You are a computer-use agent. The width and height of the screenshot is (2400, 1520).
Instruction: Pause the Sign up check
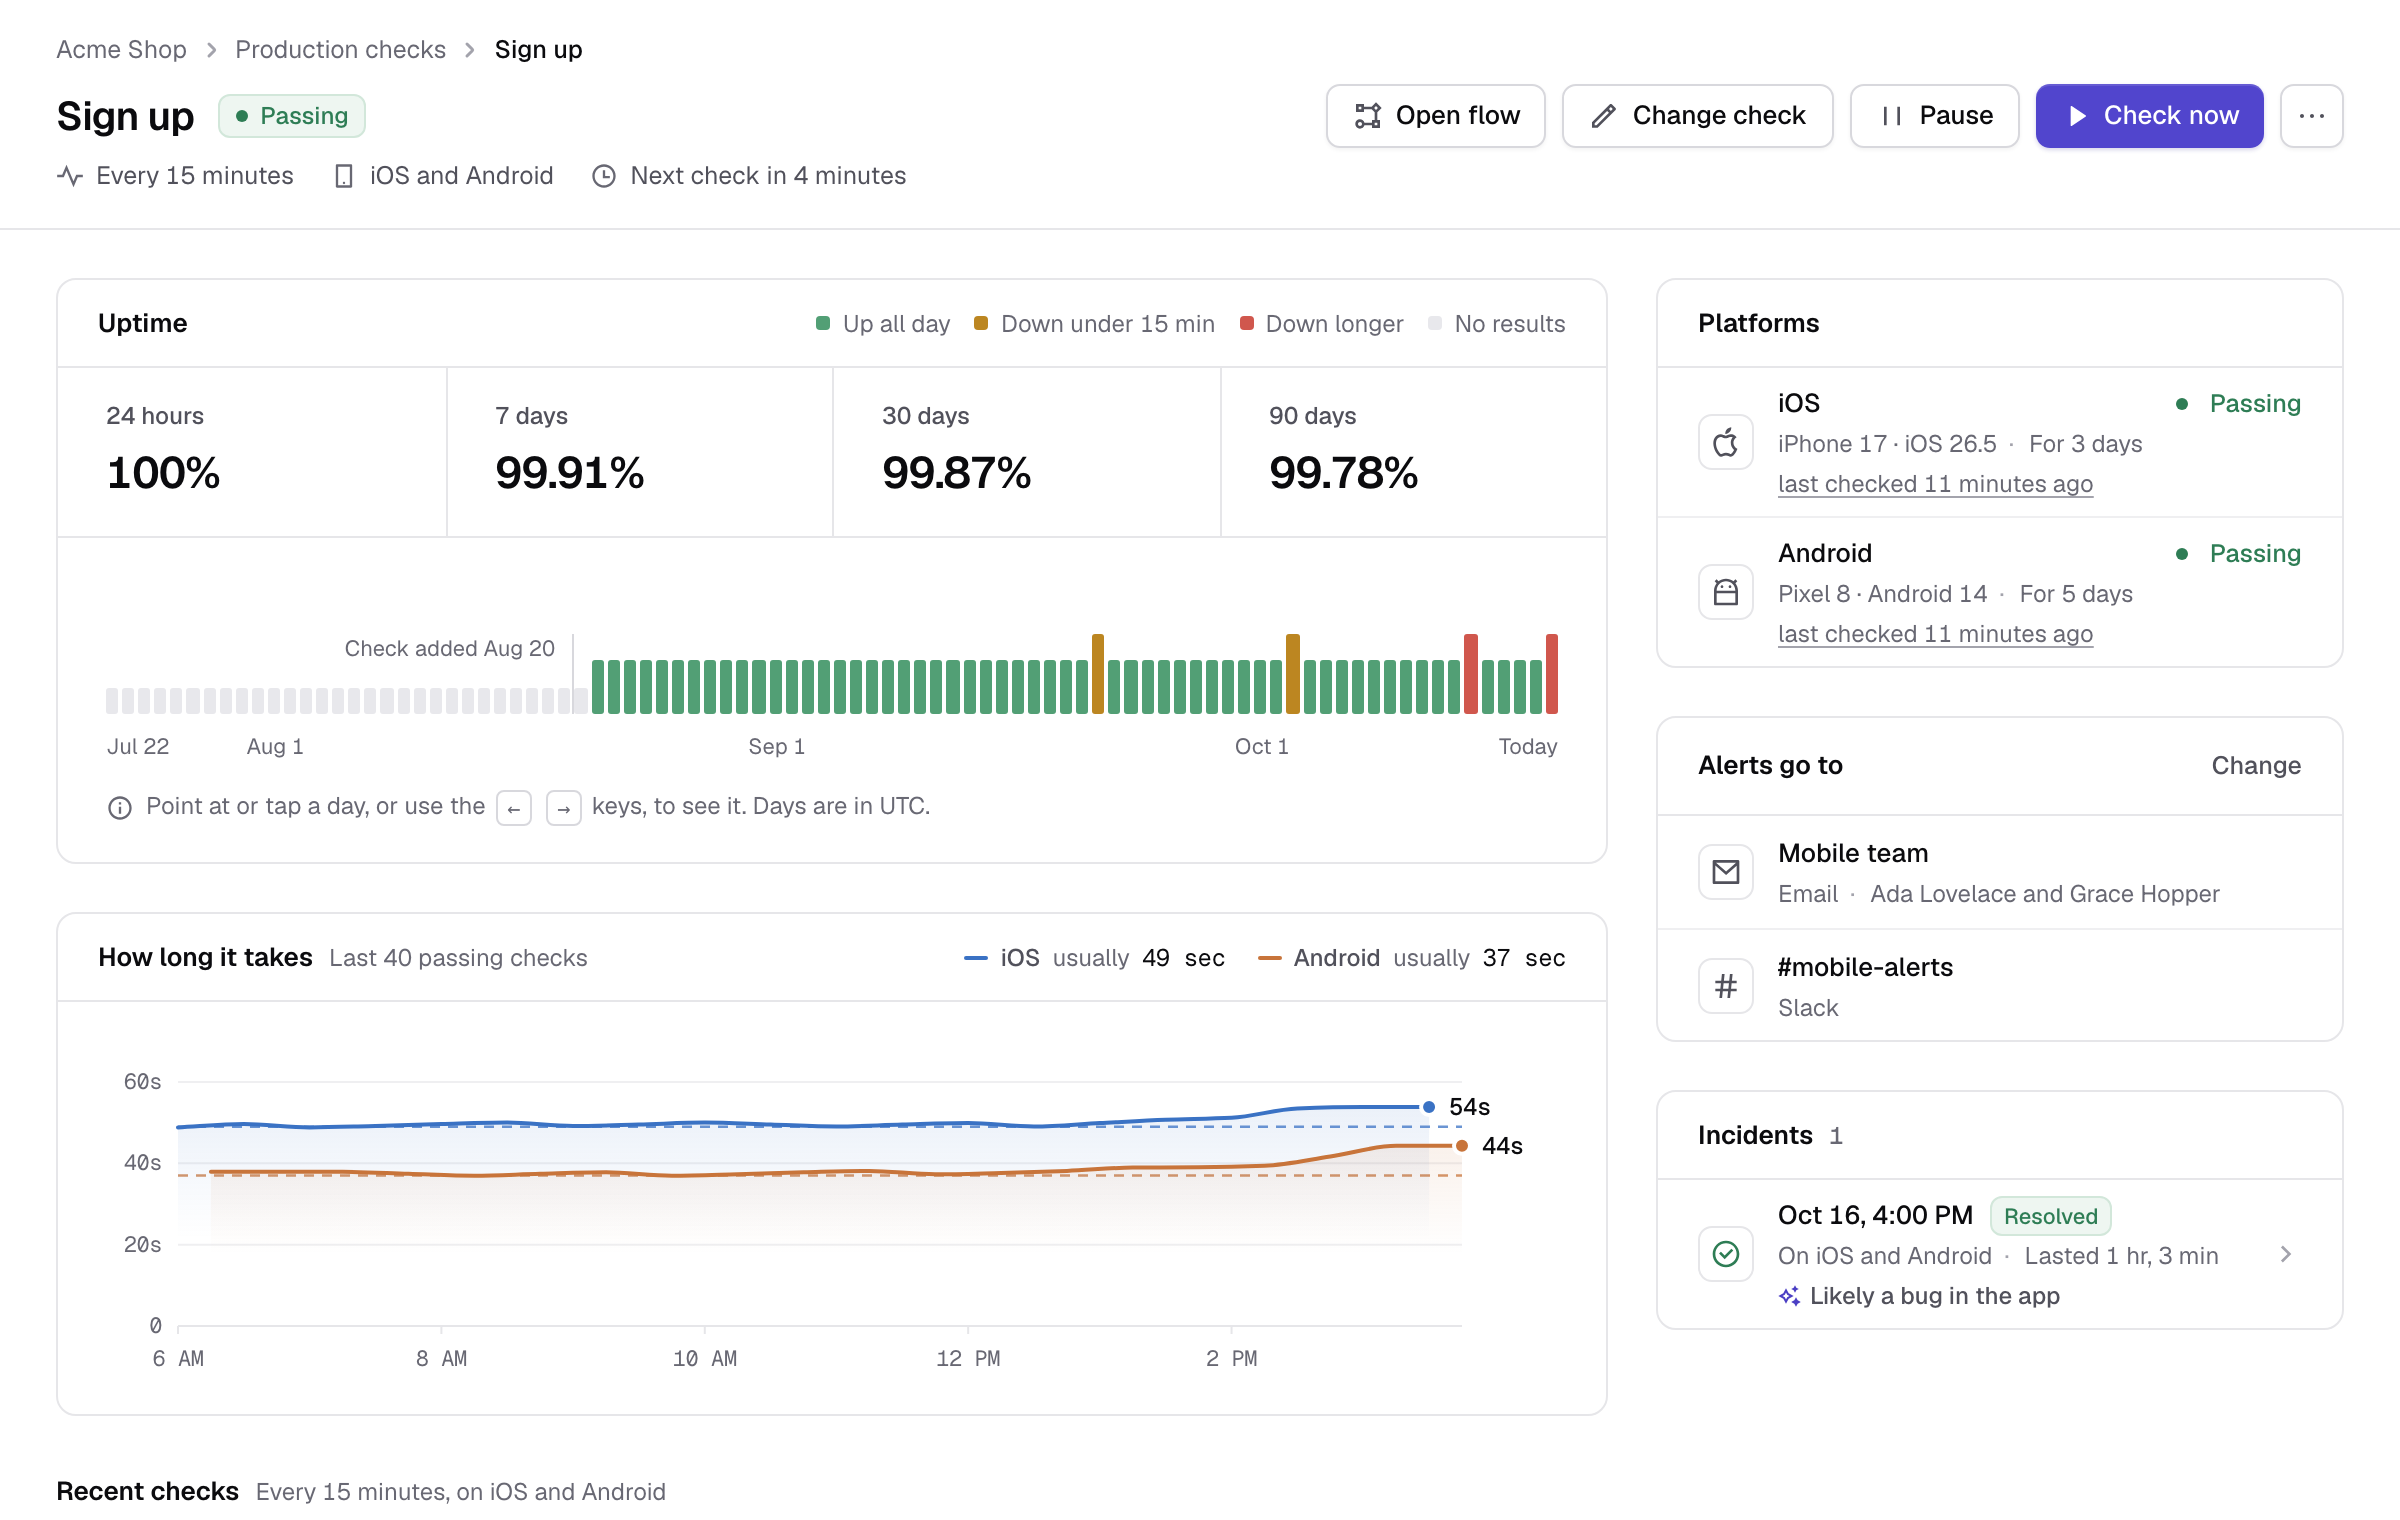(1935, 116)
